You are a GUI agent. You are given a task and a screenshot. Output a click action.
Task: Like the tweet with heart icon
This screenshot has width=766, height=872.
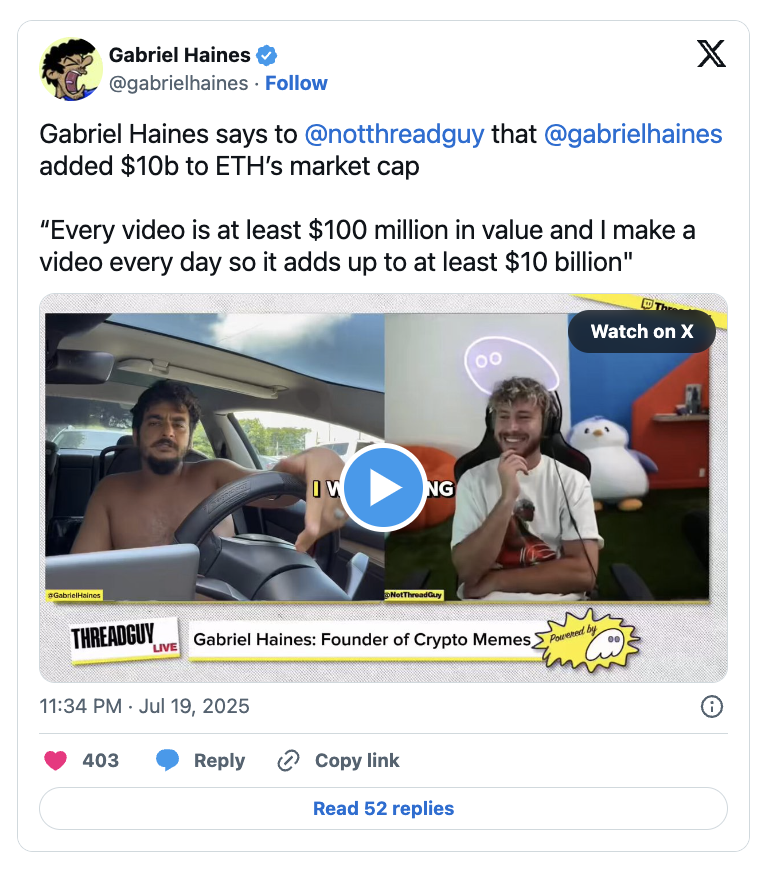click(56, 760)
